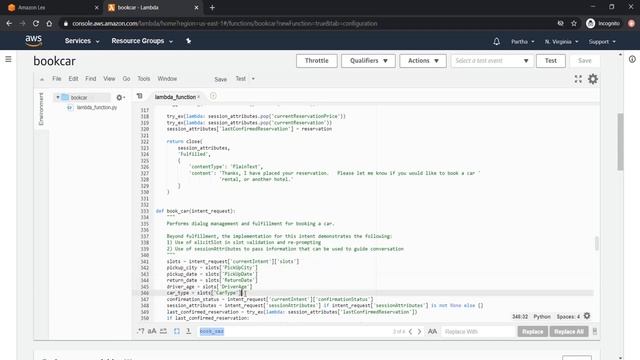
Task: Close the lambda_function tab
Action: [199, 97]
